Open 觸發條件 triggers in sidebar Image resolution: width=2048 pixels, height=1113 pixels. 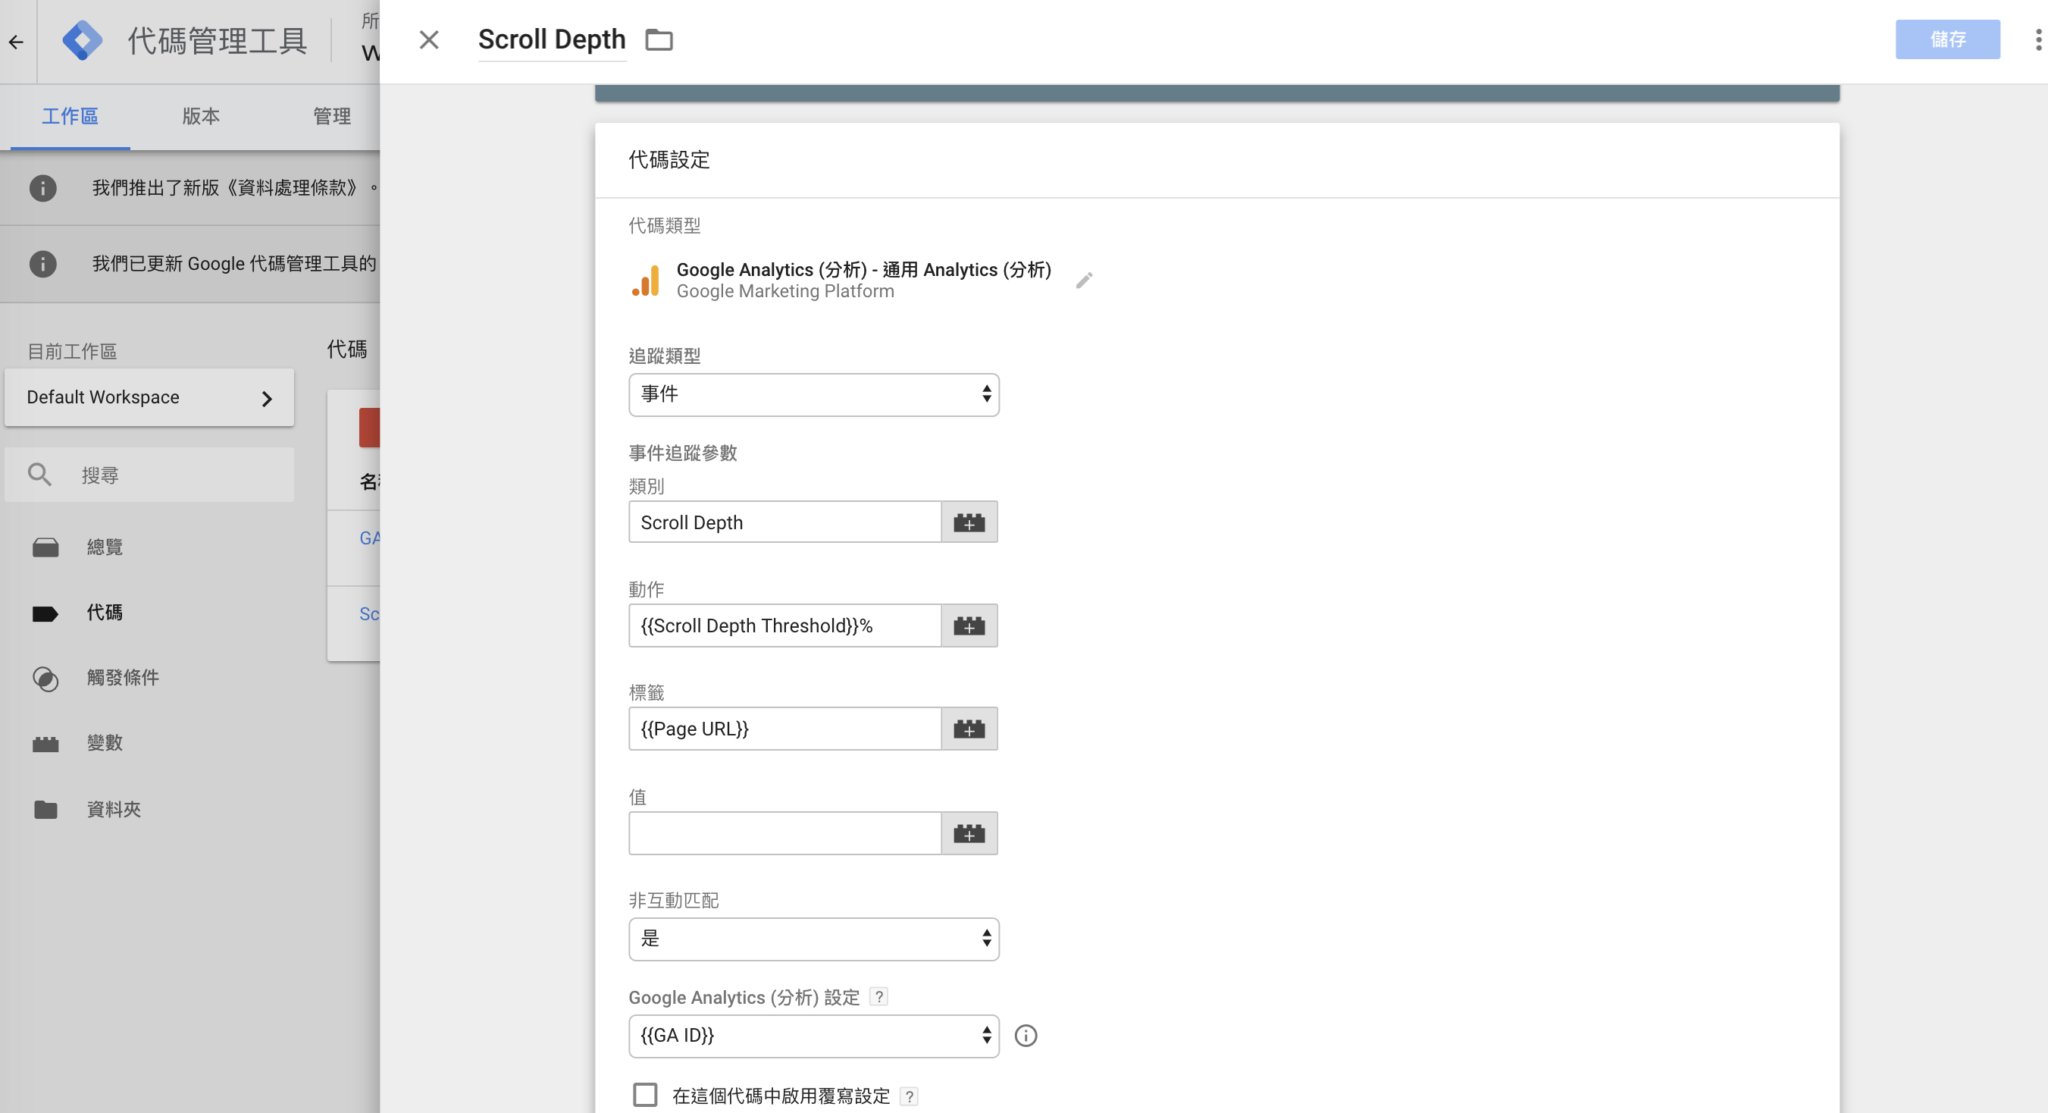[x=122, y=677]
